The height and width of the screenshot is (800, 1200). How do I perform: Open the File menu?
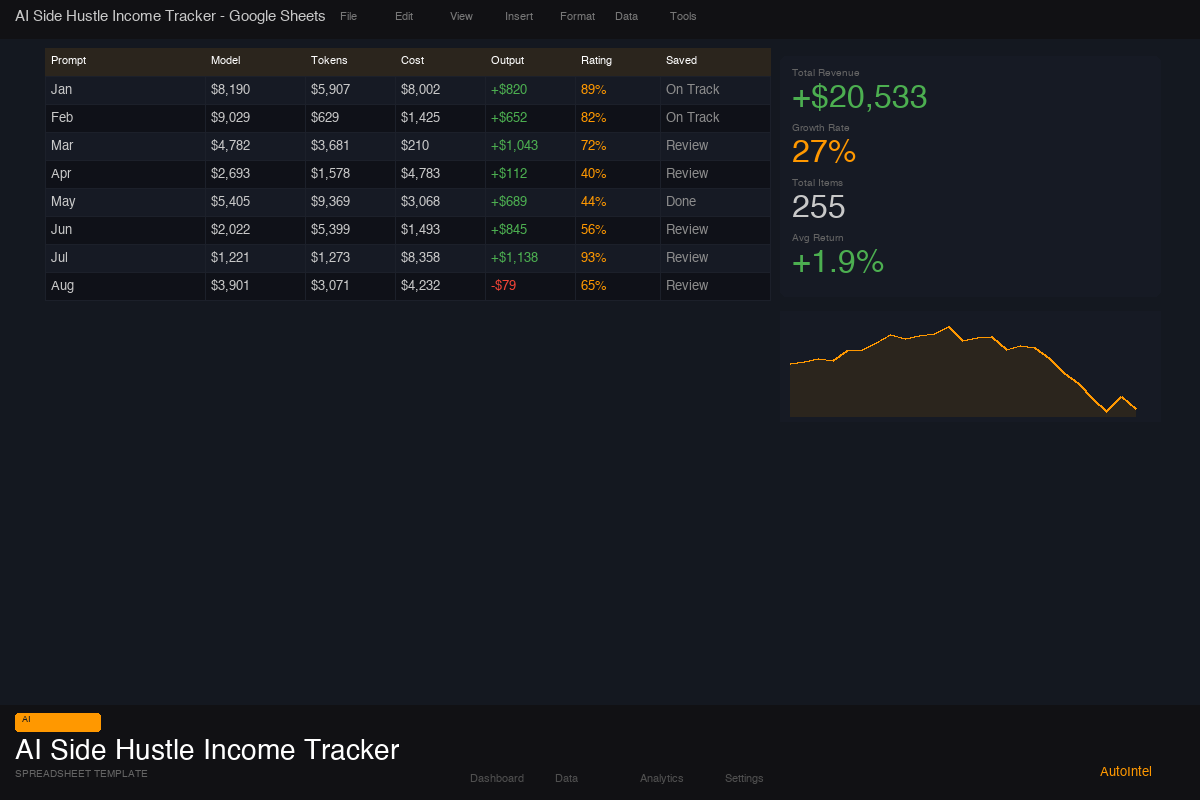[x=348, y=16]
